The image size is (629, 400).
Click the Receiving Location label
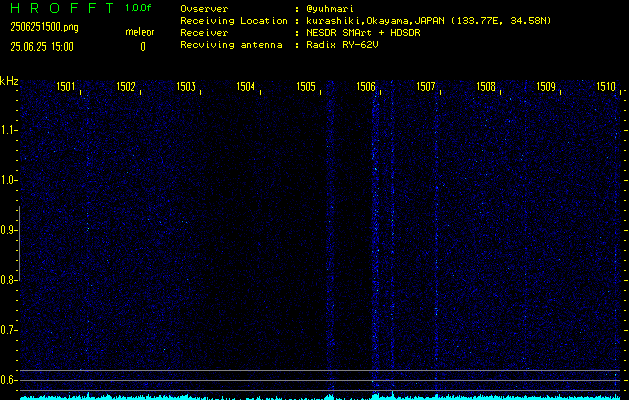234,21
